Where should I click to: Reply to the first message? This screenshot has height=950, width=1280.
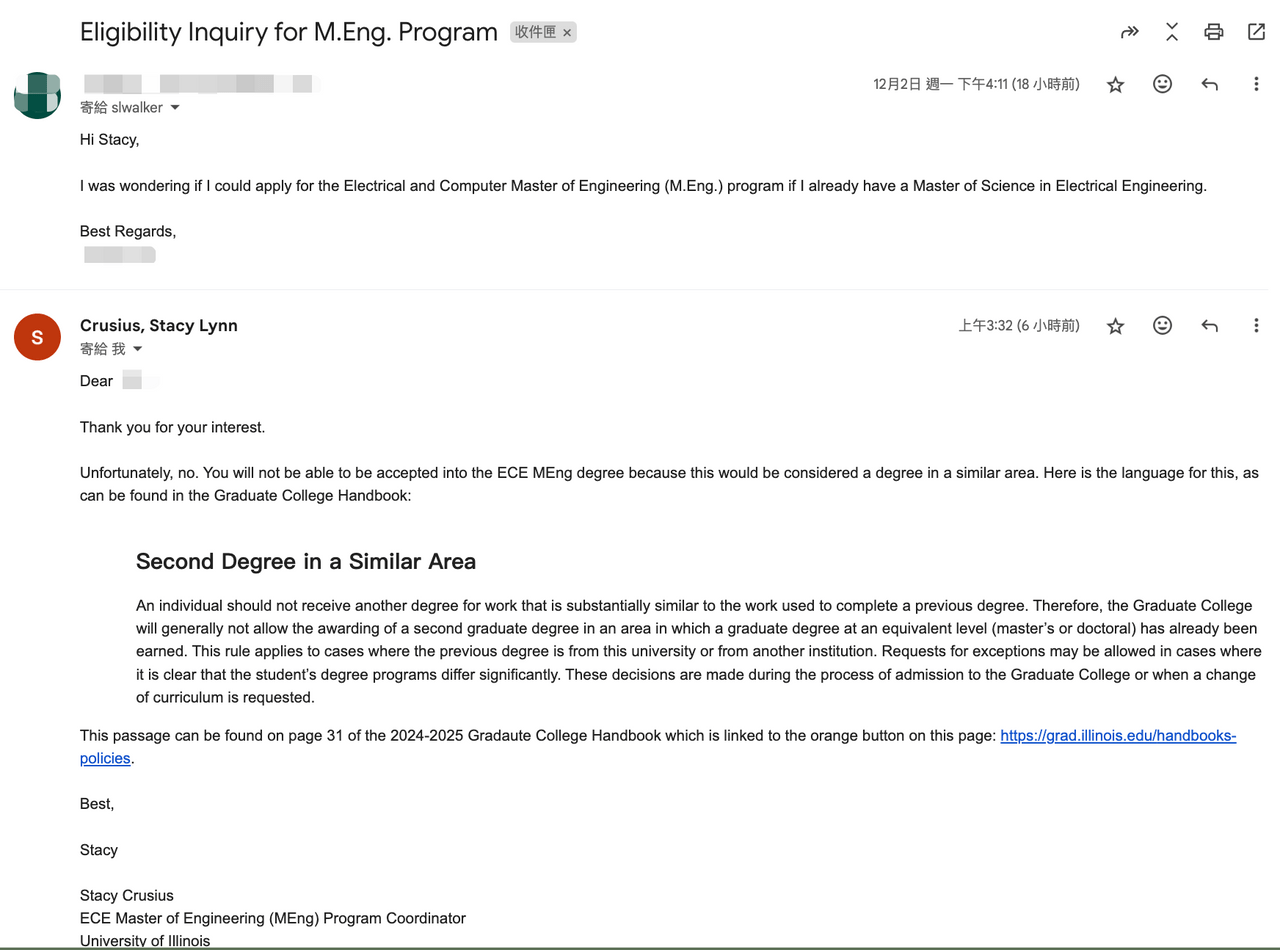pos(1209,85)
